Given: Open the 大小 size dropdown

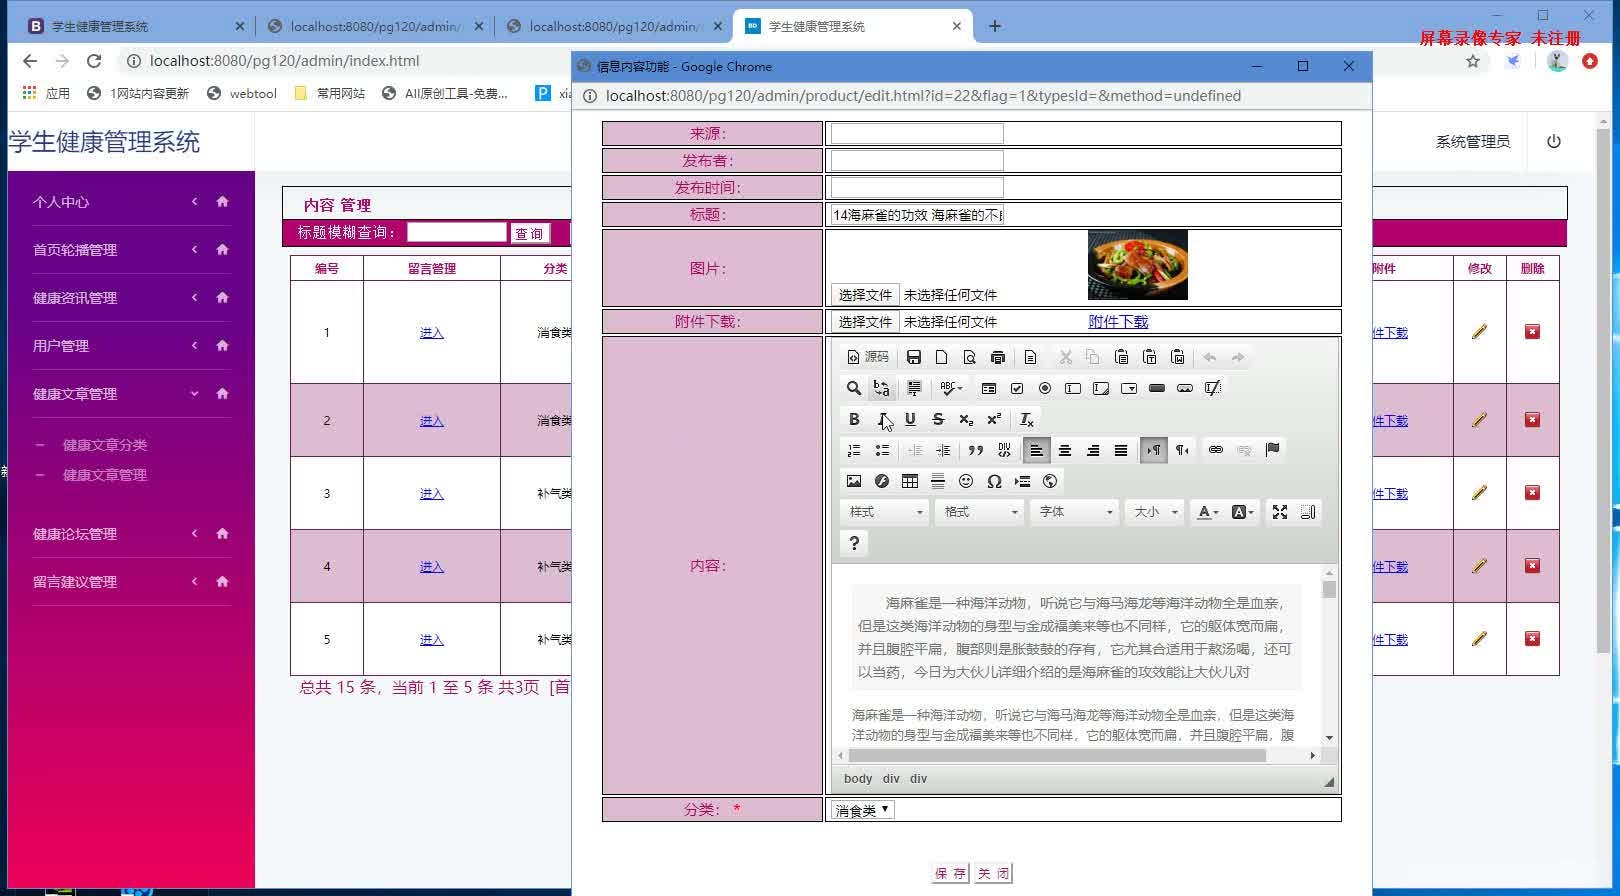Looking at the screenshot, I should pyautogui.click(x=1155, y=512).
